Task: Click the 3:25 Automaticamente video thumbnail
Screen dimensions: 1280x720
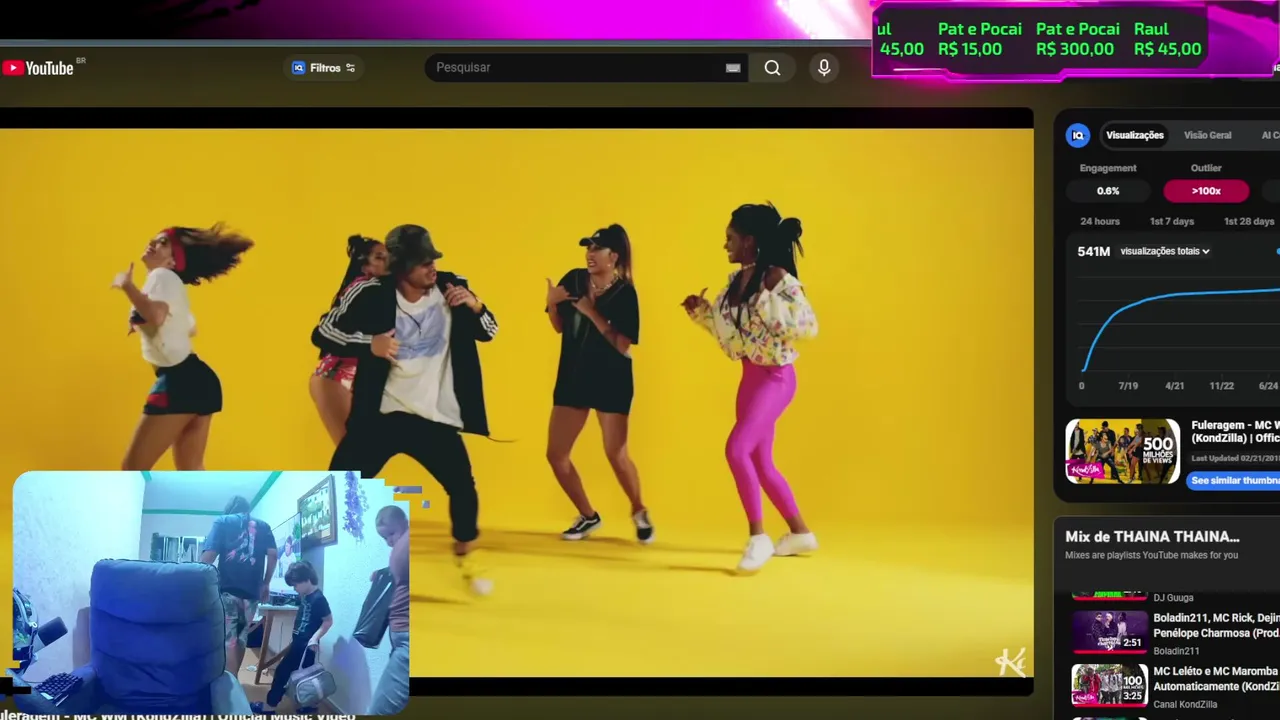Action: 1109,685
